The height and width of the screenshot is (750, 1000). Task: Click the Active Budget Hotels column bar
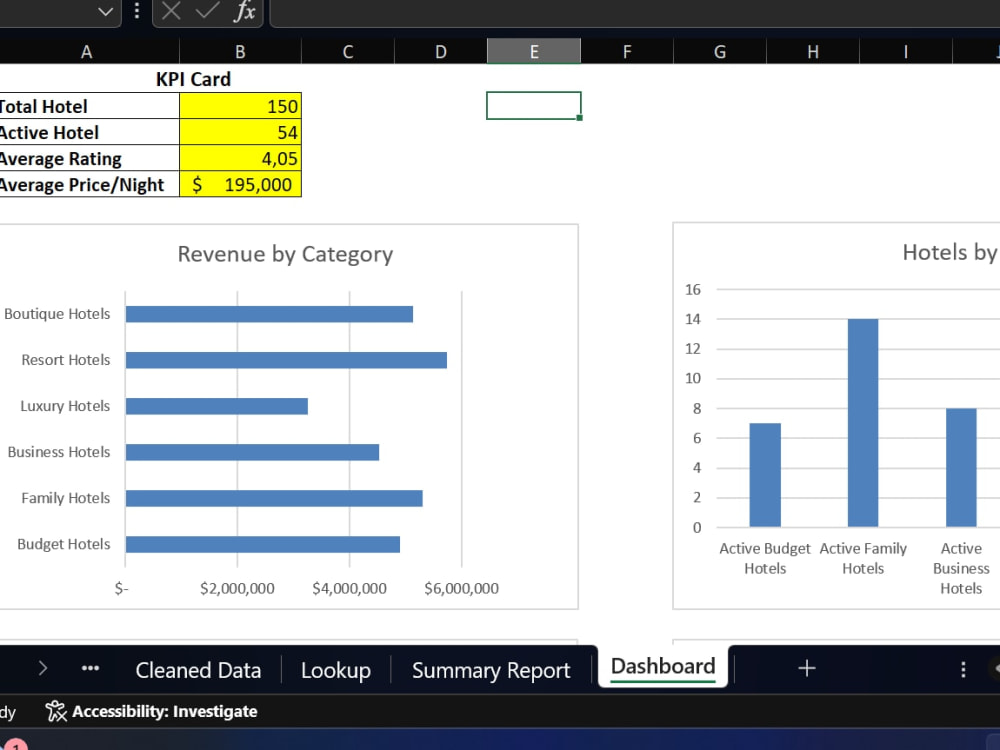[x=765, y=475]
